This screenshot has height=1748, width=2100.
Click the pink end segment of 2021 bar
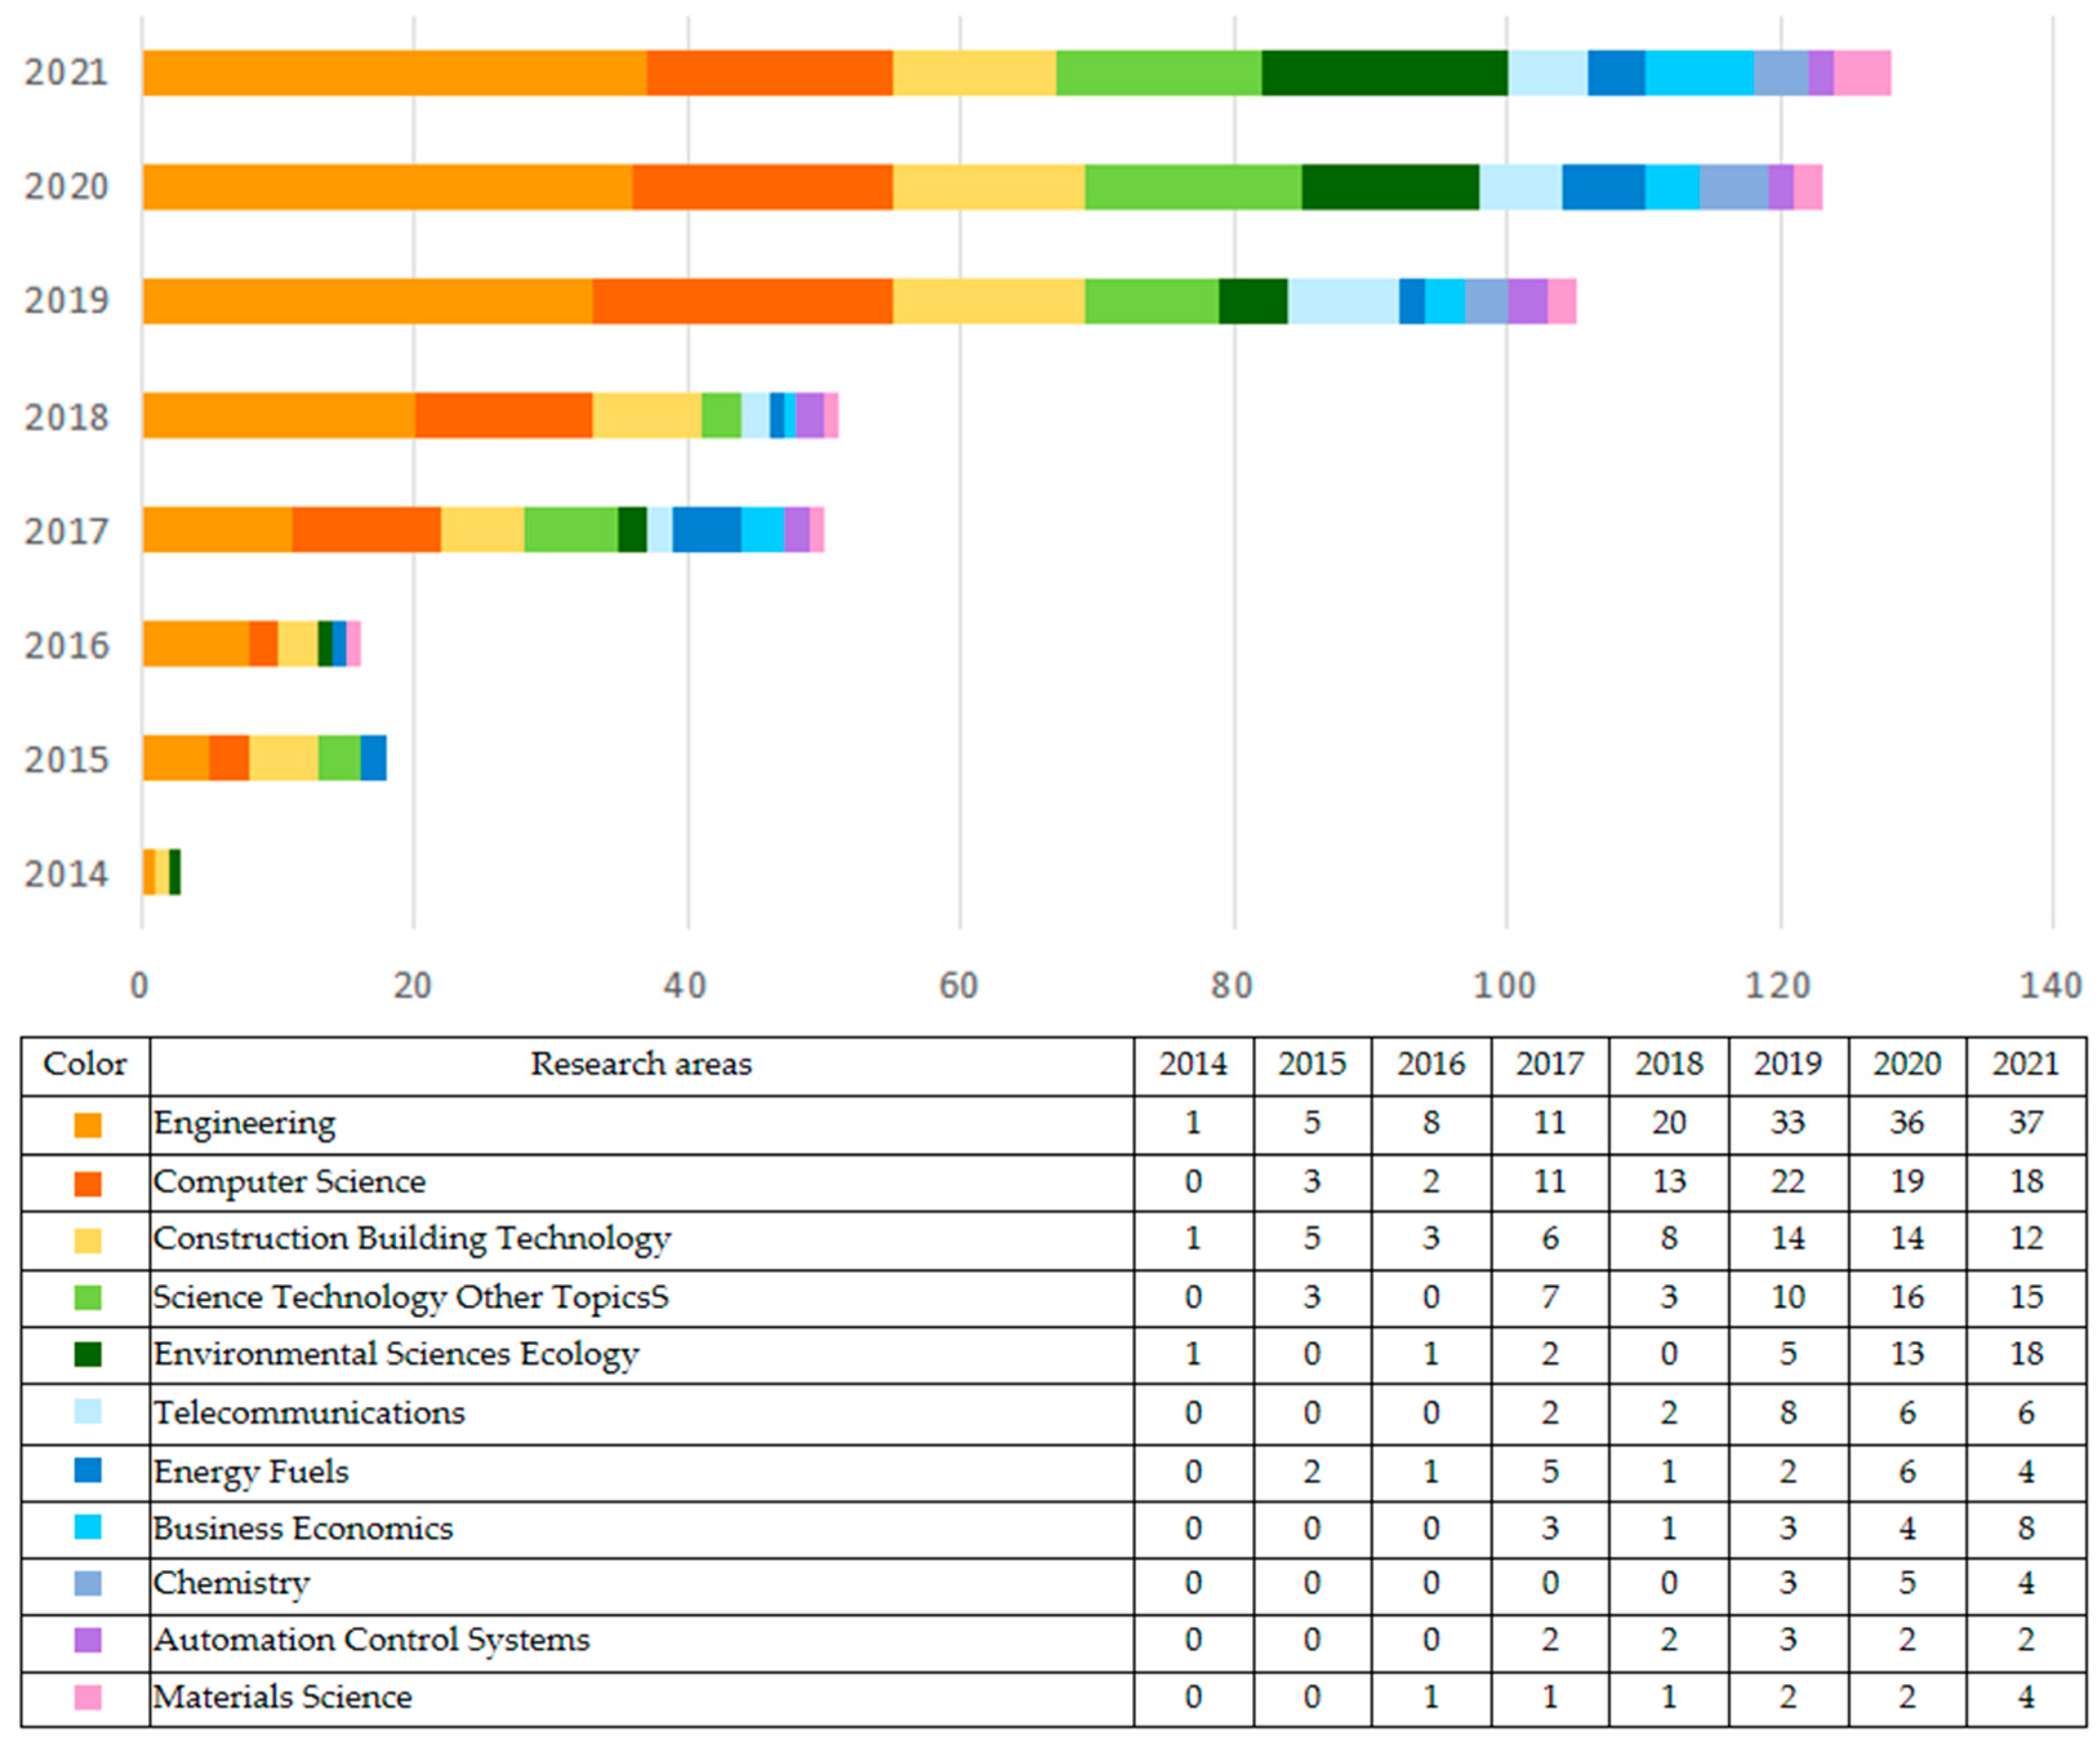[1862, 73]
